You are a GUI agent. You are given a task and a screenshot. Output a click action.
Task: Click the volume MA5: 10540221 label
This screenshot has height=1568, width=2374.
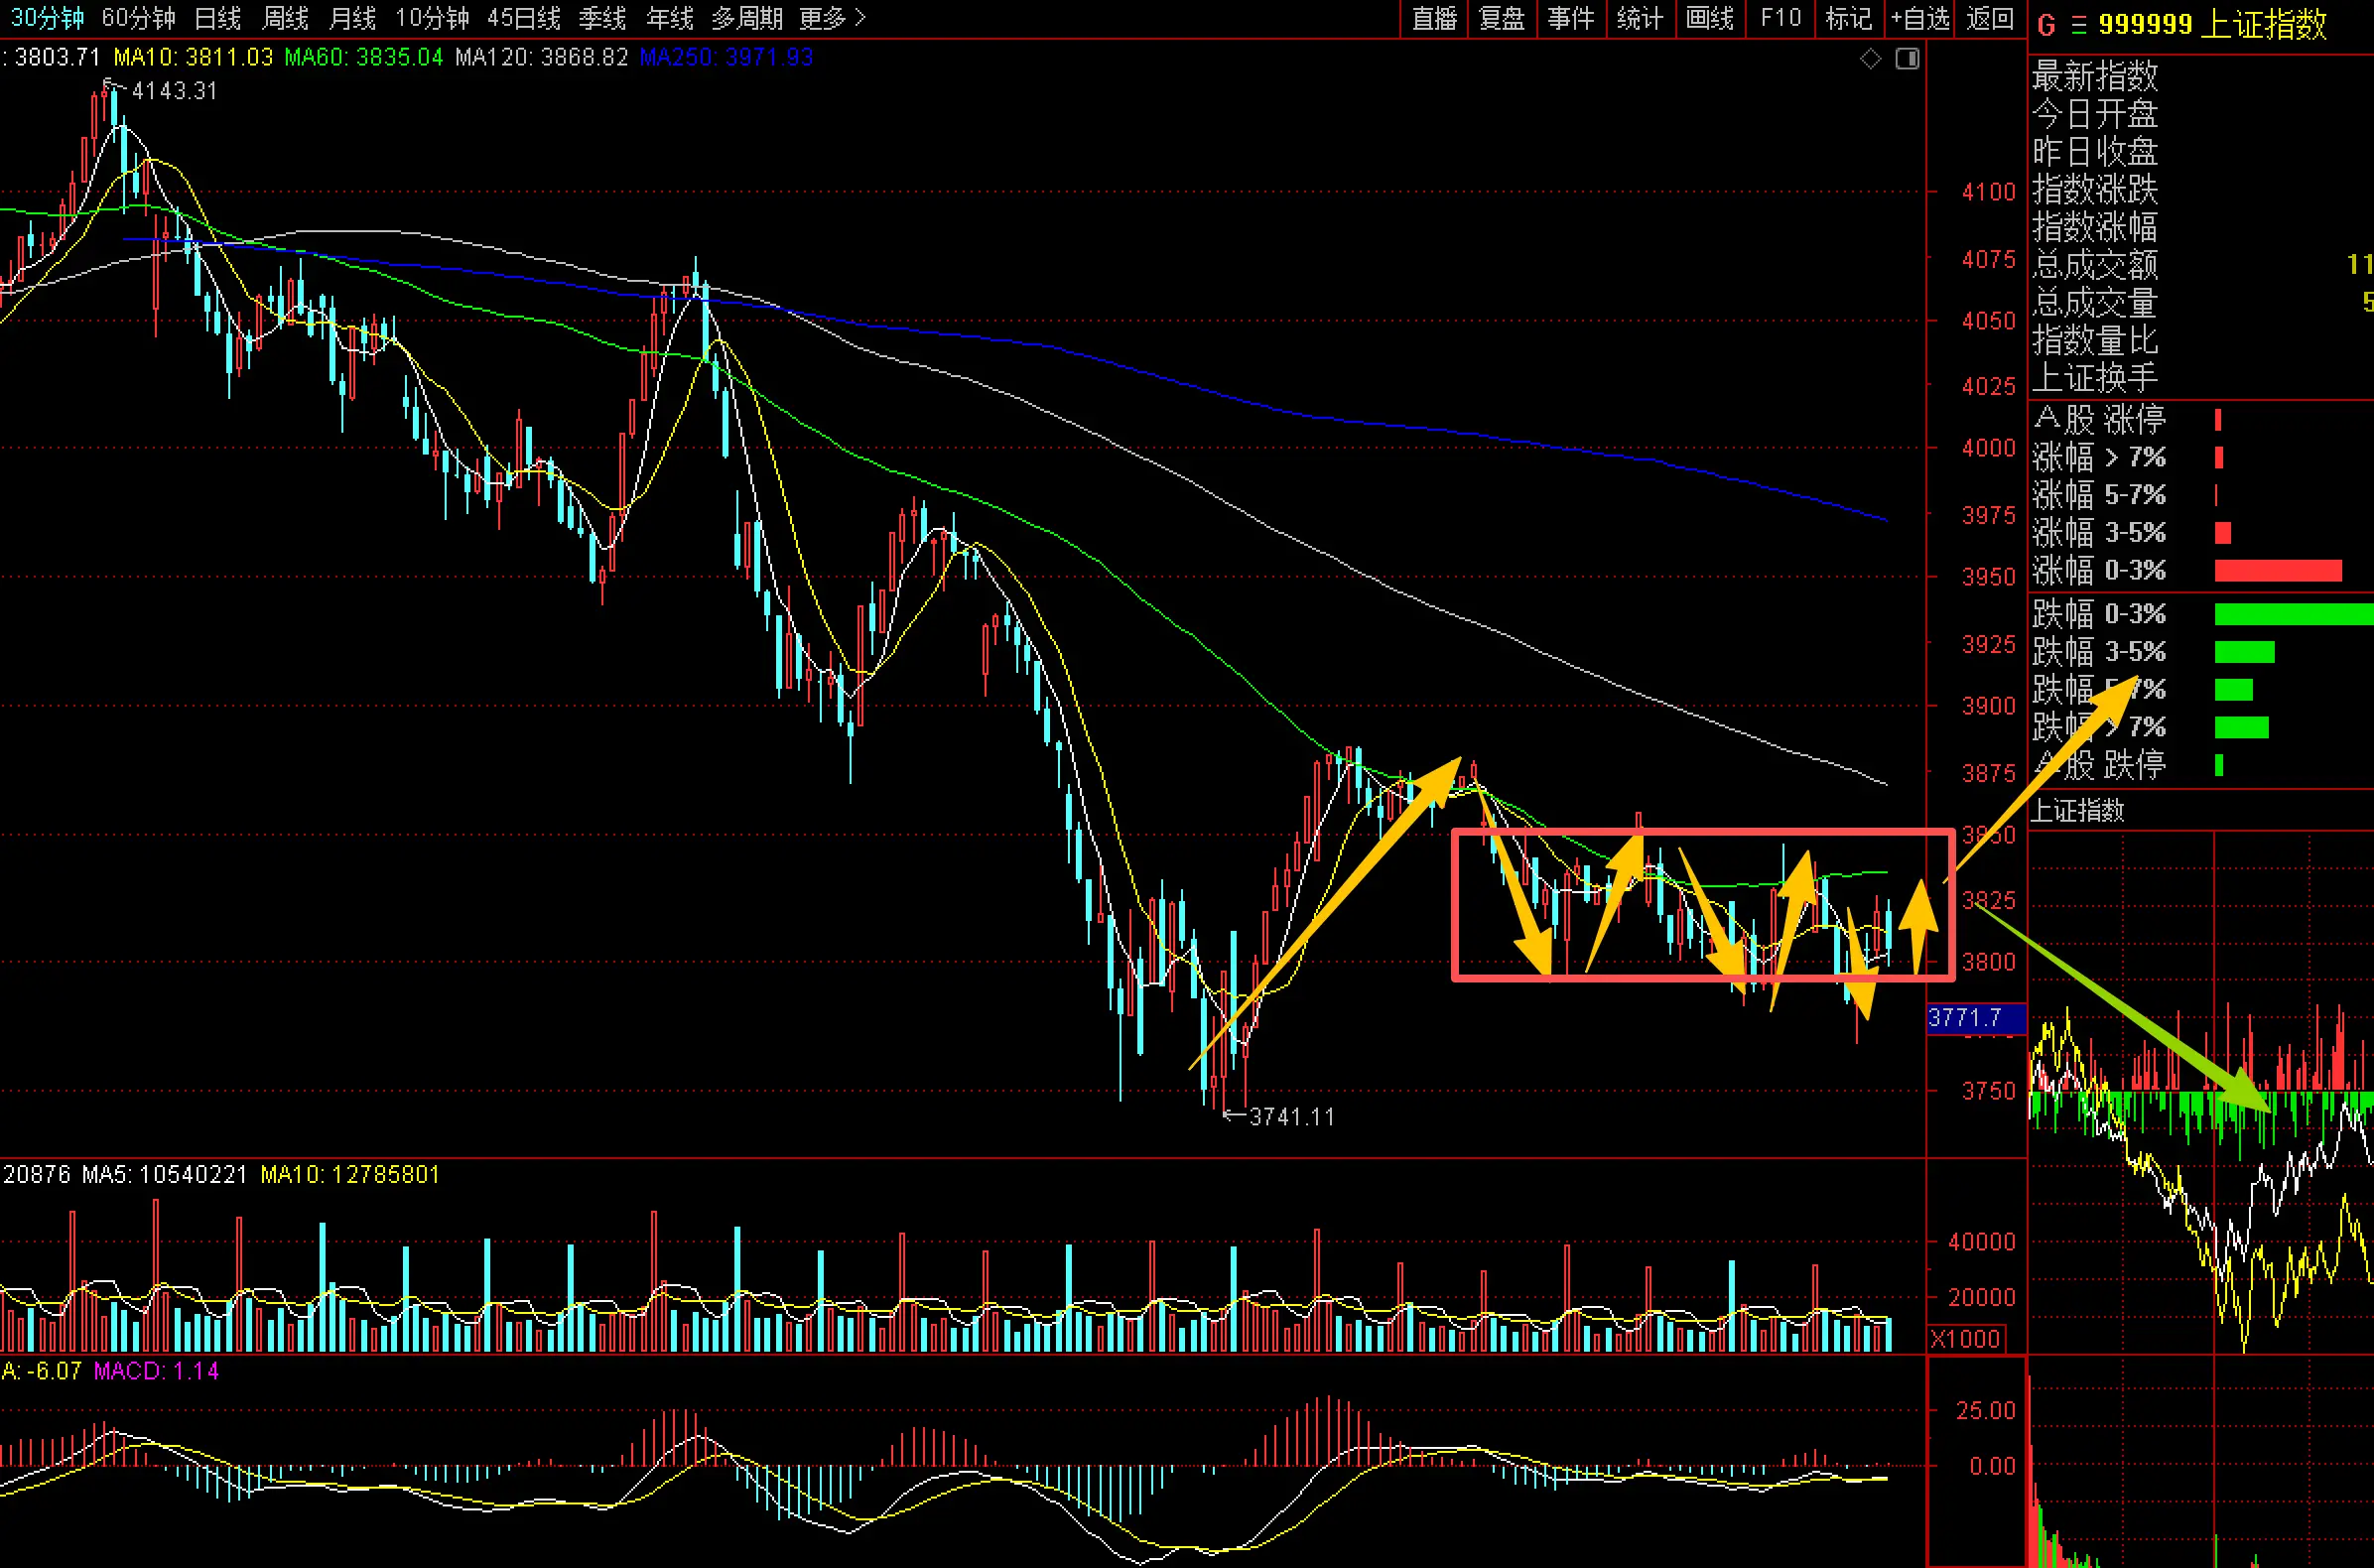[x=167, y=1174]
